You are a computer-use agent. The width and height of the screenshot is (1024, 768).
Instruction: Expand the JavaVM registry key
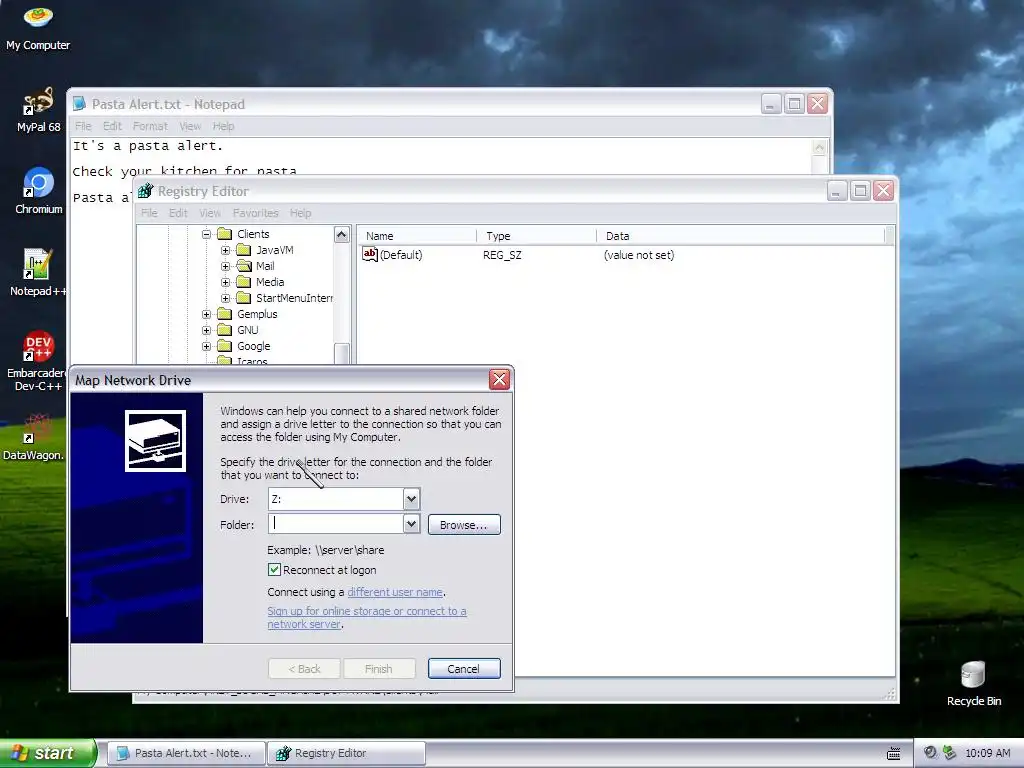pyautogui.click(x=225, y=250)
